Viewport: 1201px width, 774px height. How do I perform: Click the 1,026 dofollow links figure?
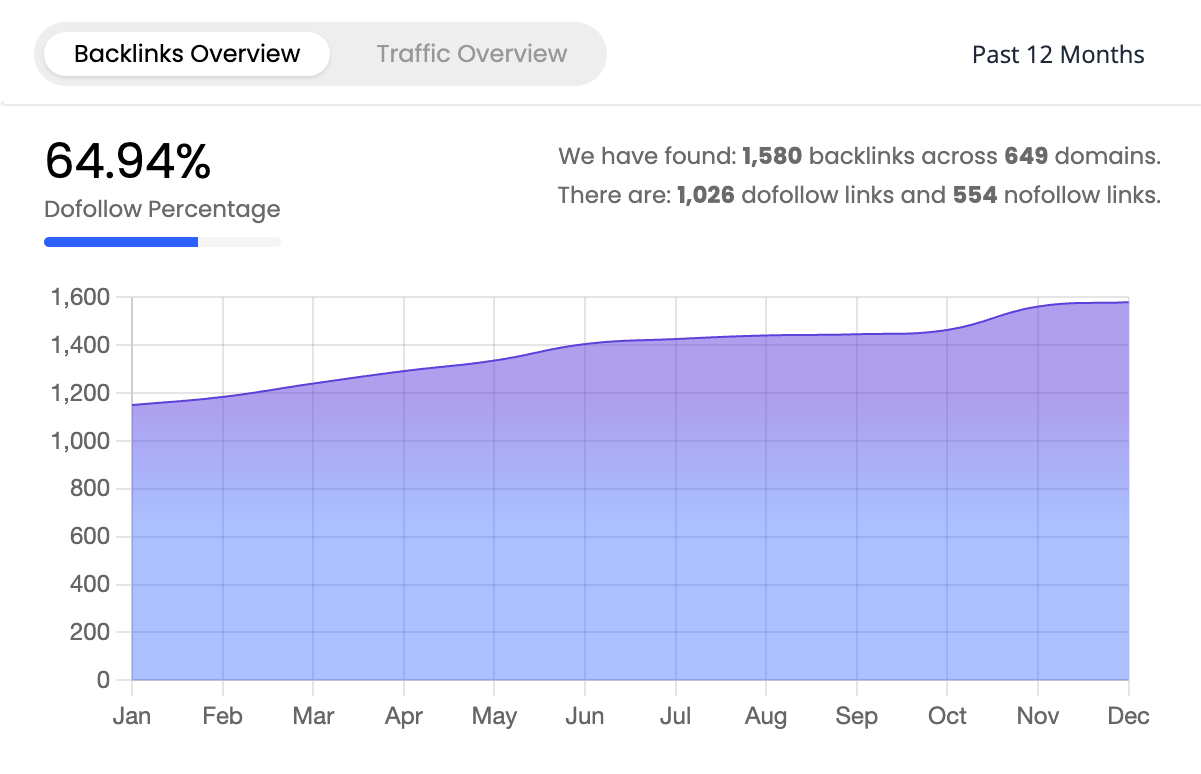pyautogui.click(x=706, y=195)
